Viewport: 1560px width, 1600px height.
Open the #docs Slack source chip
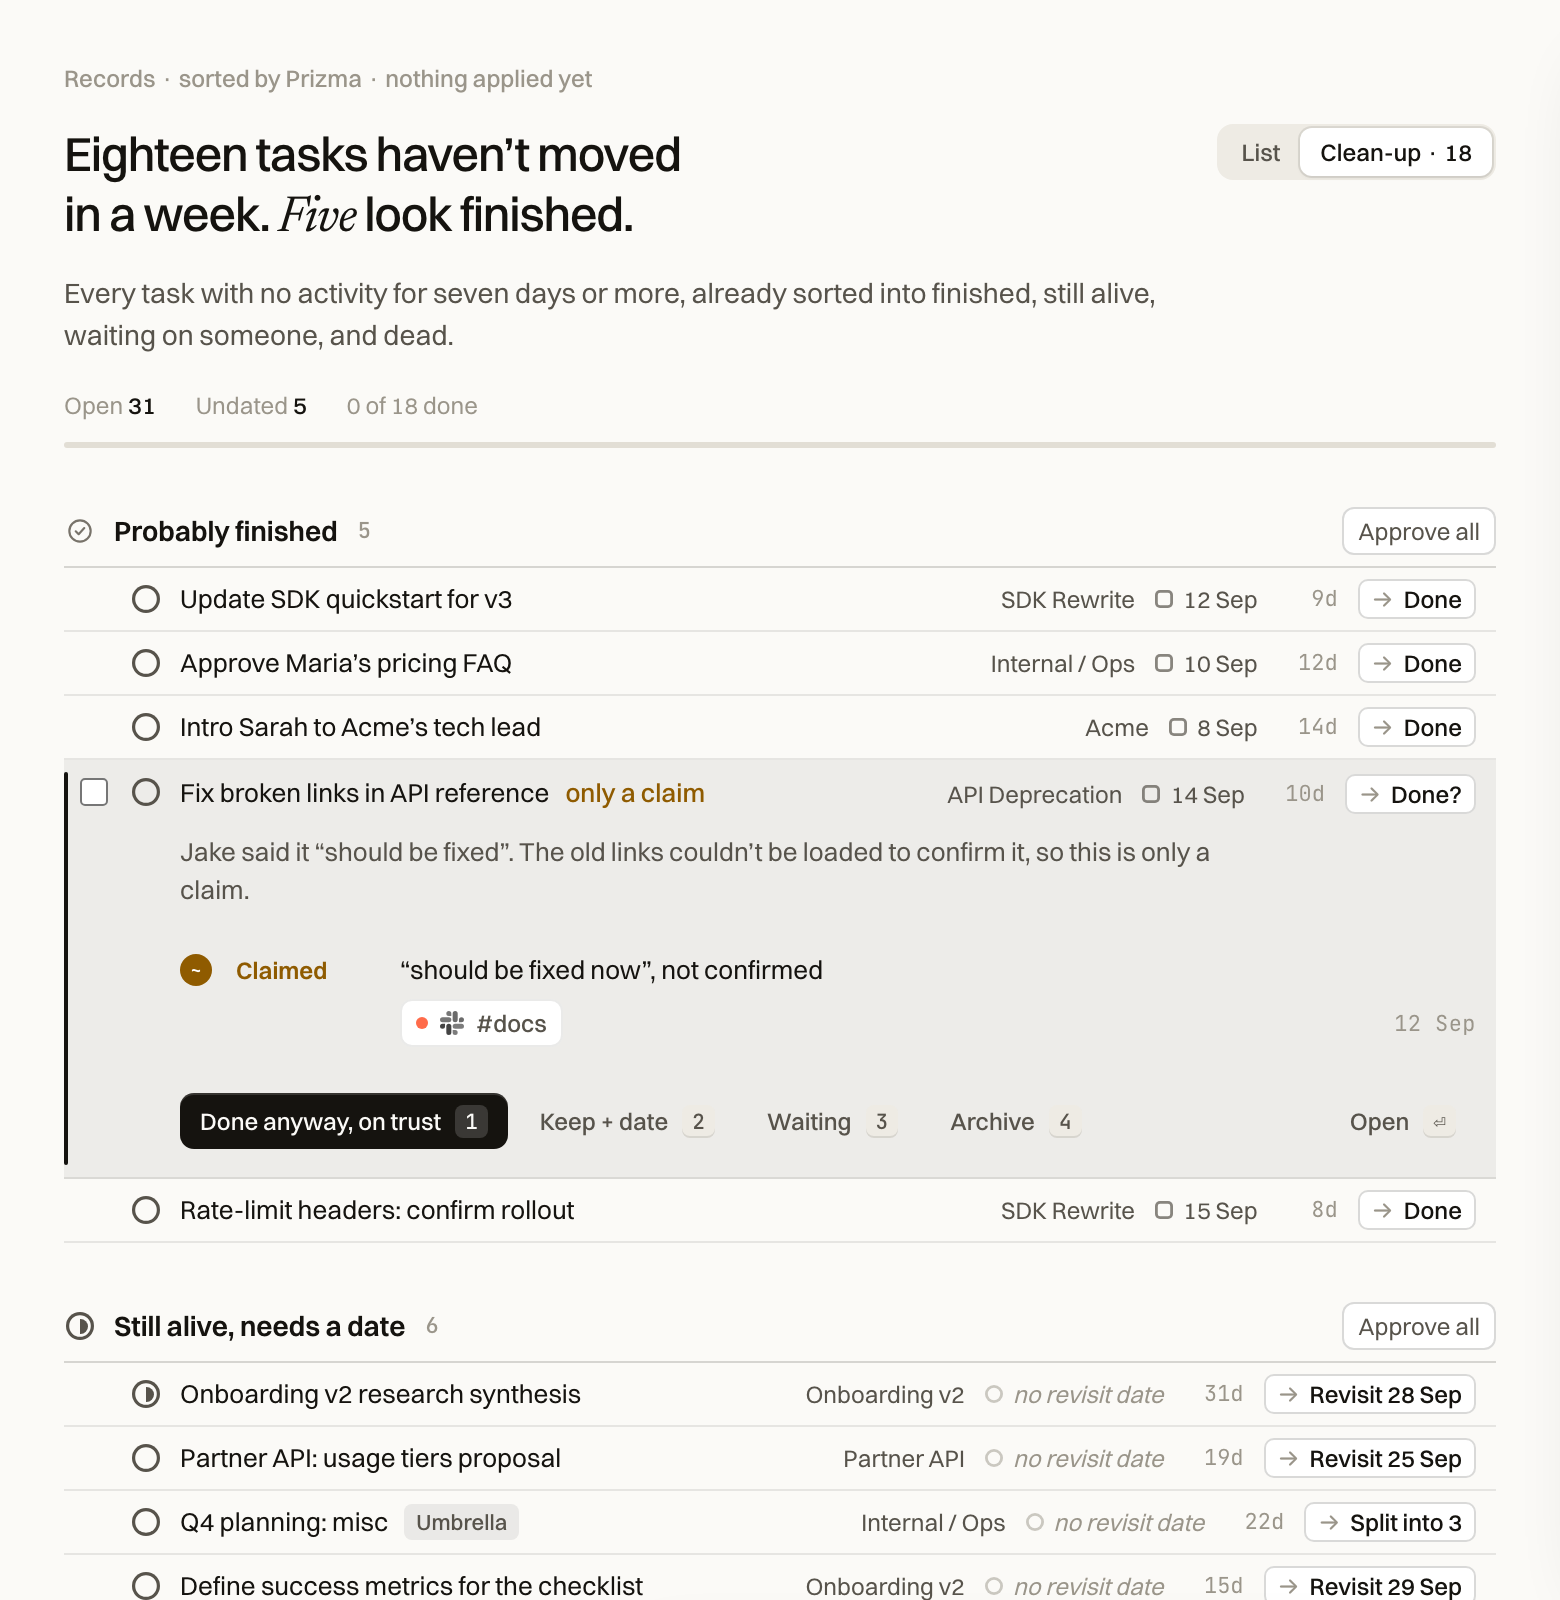point(481,1023)
